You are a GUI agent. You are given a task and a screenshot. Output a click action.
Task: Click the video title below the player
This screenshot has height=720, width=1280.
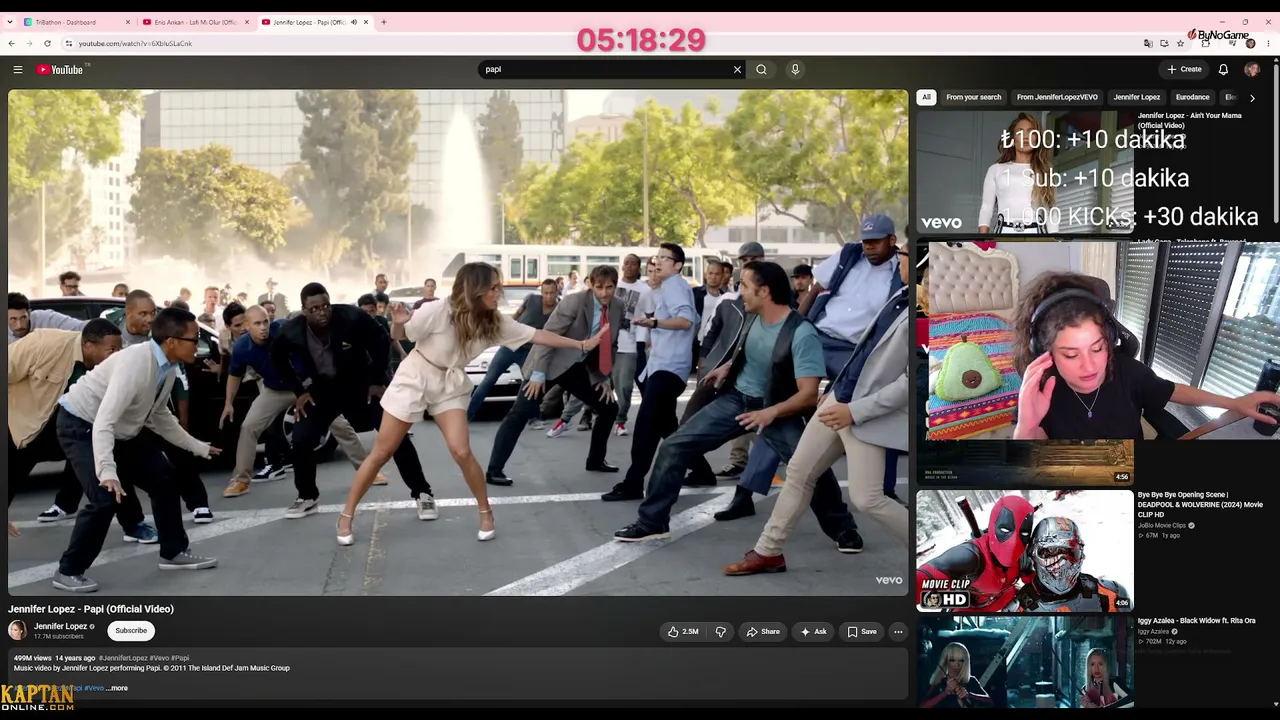click(91, 609)
